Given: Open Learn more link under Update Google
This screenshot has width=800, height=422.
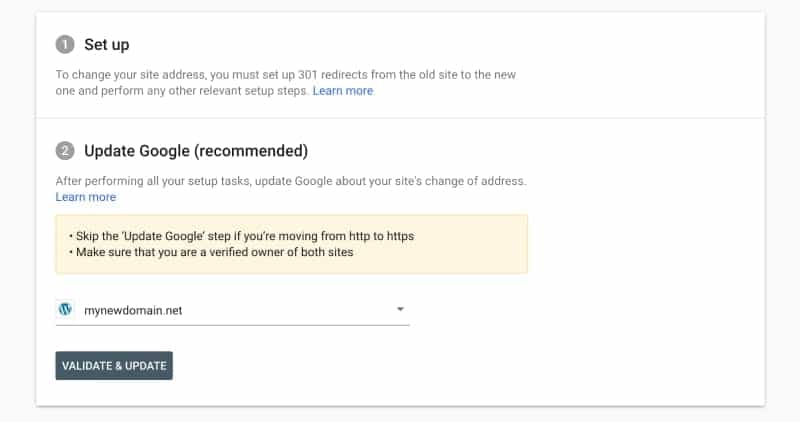Looking at the screenshot, I should pos(86,197).
